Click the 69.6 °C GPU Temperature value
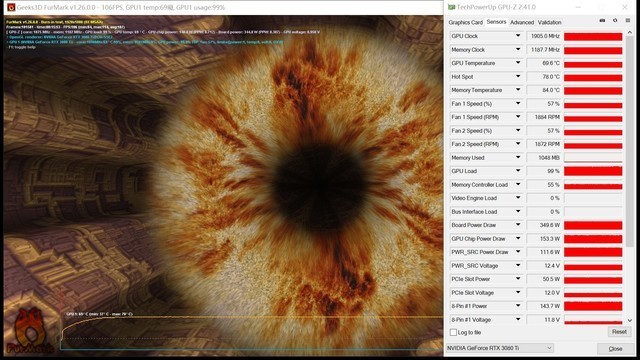Screen dimensions: 640x360 click(x=551, y=63)
